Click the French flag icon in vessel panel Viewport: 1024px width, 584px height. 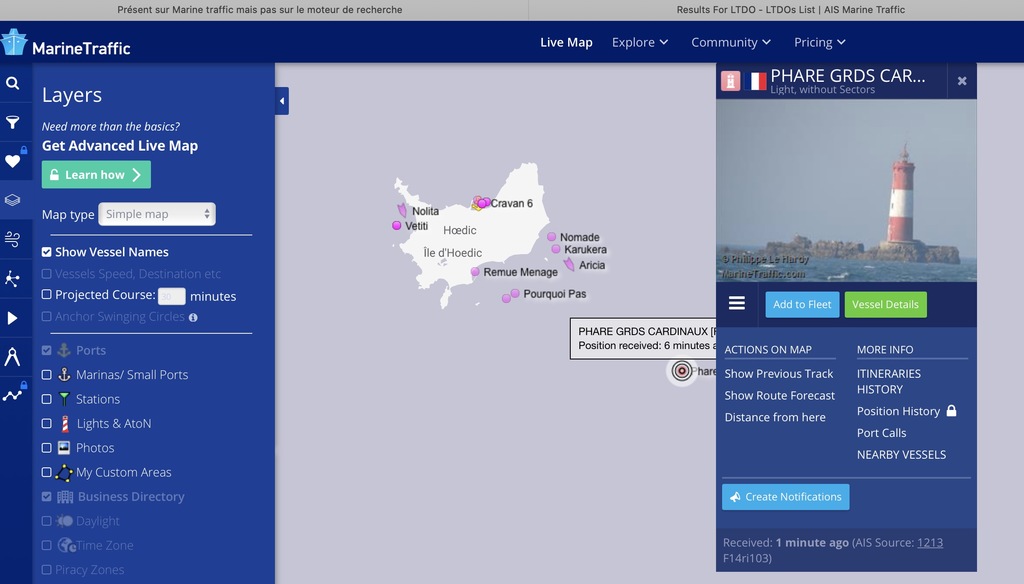click(x=755, y=82)
